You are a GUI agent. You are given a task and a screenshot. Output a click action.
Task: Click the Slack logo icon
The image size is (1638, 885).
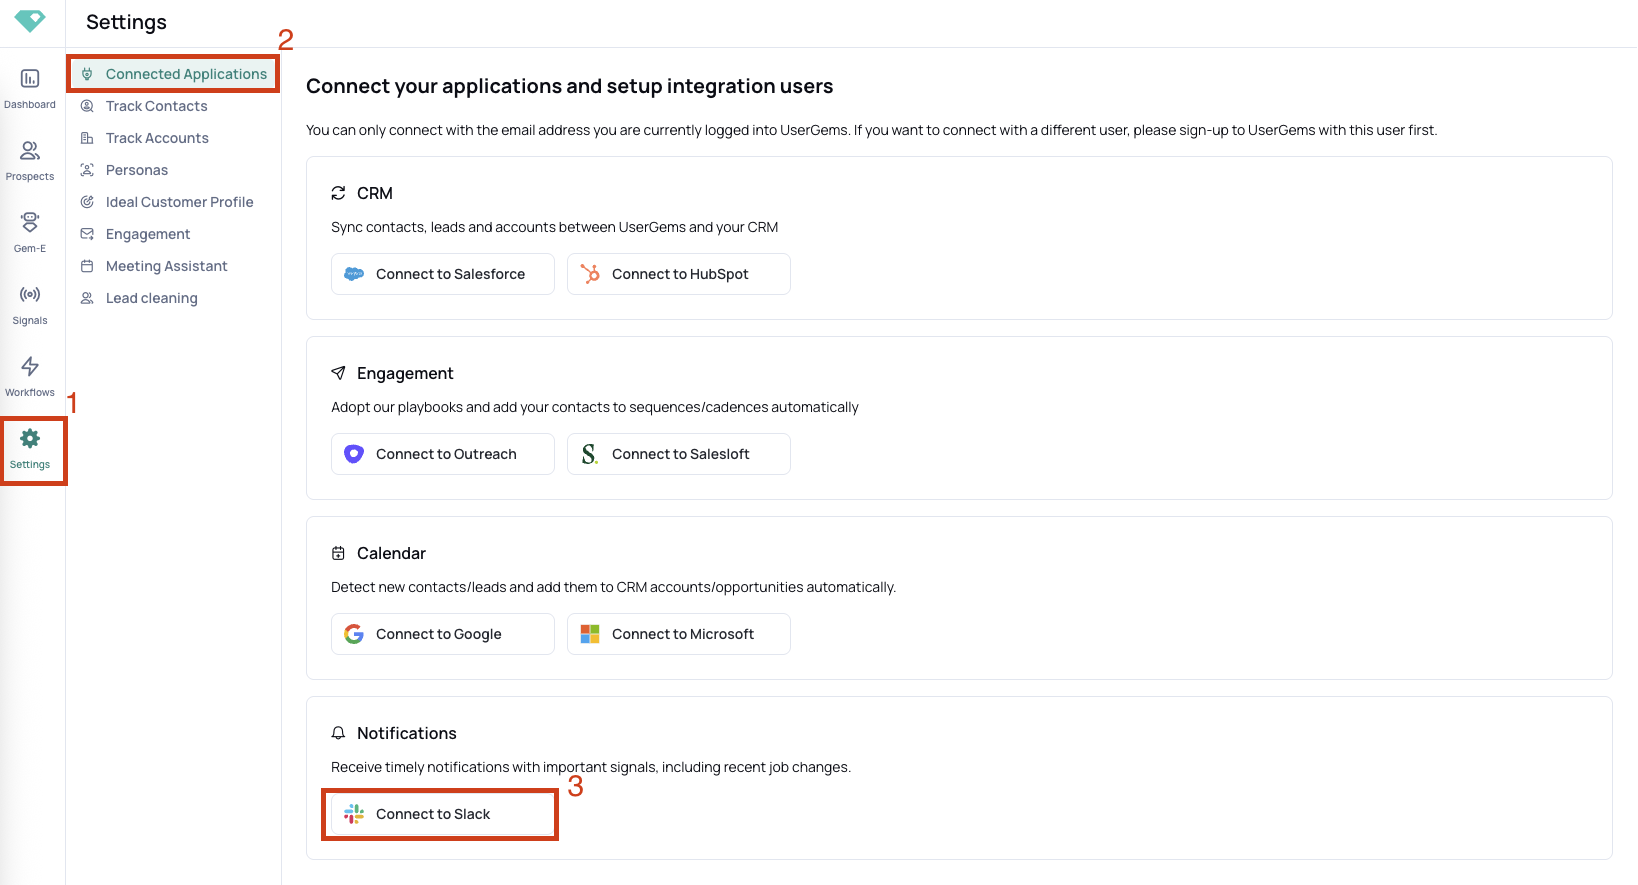click(354, 814)
